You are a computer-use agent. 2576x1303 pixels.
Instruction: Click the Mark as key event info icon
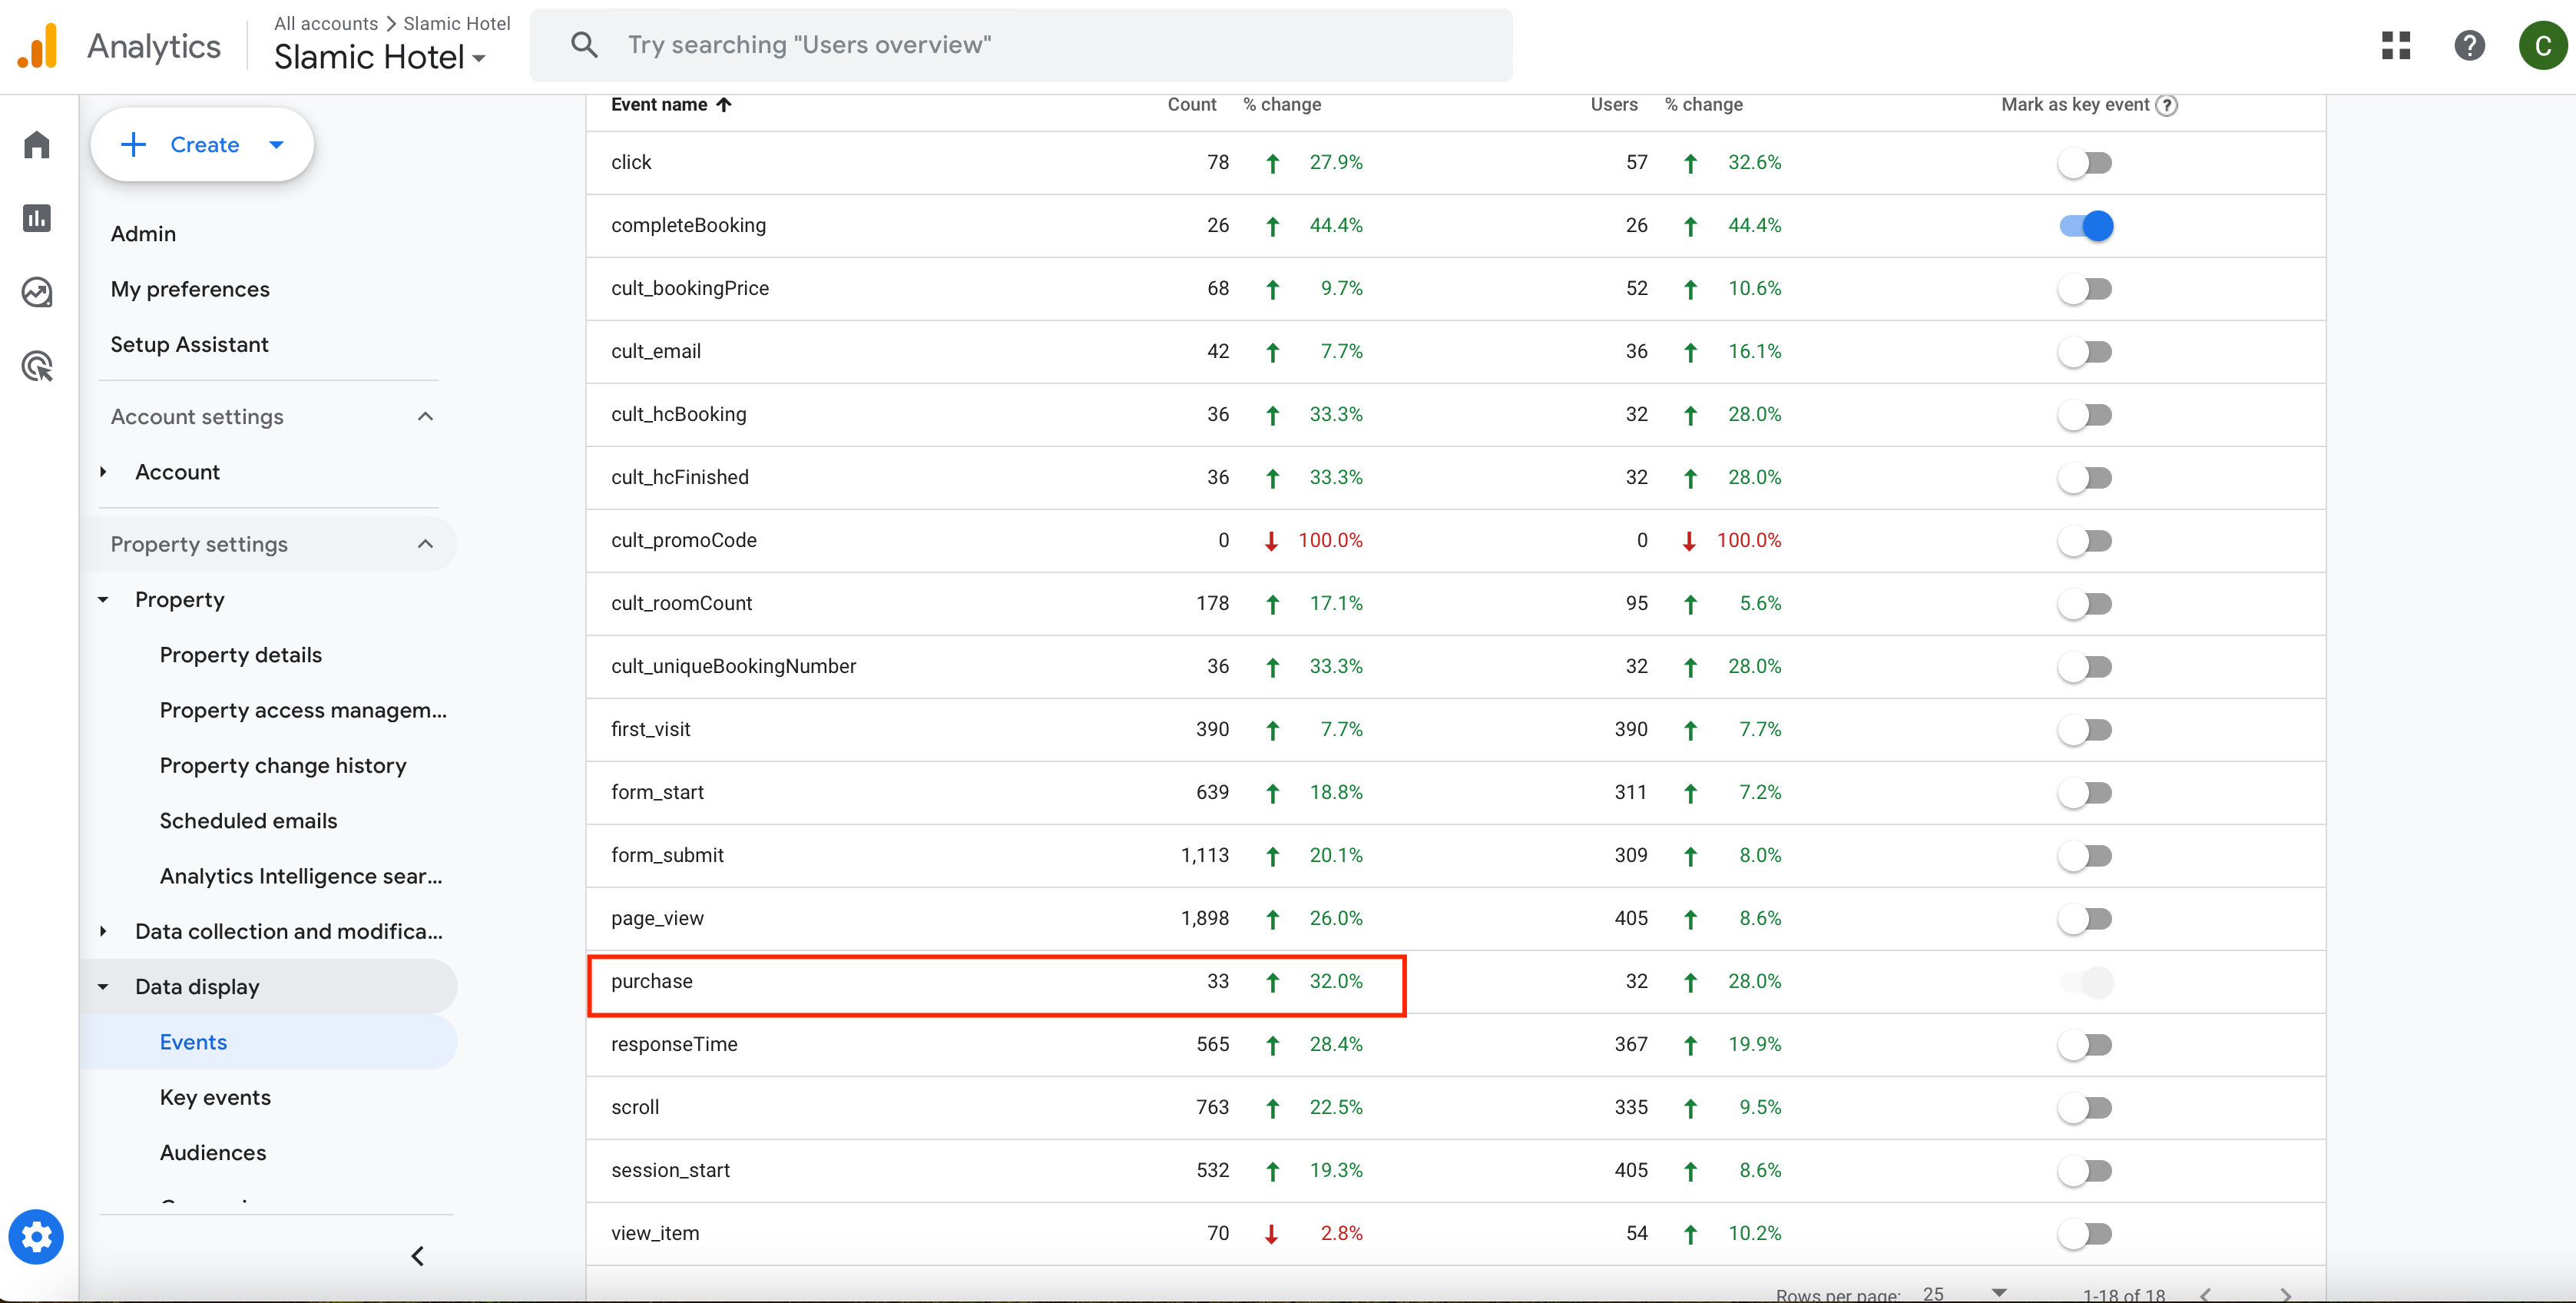[x=2167, y=105]
